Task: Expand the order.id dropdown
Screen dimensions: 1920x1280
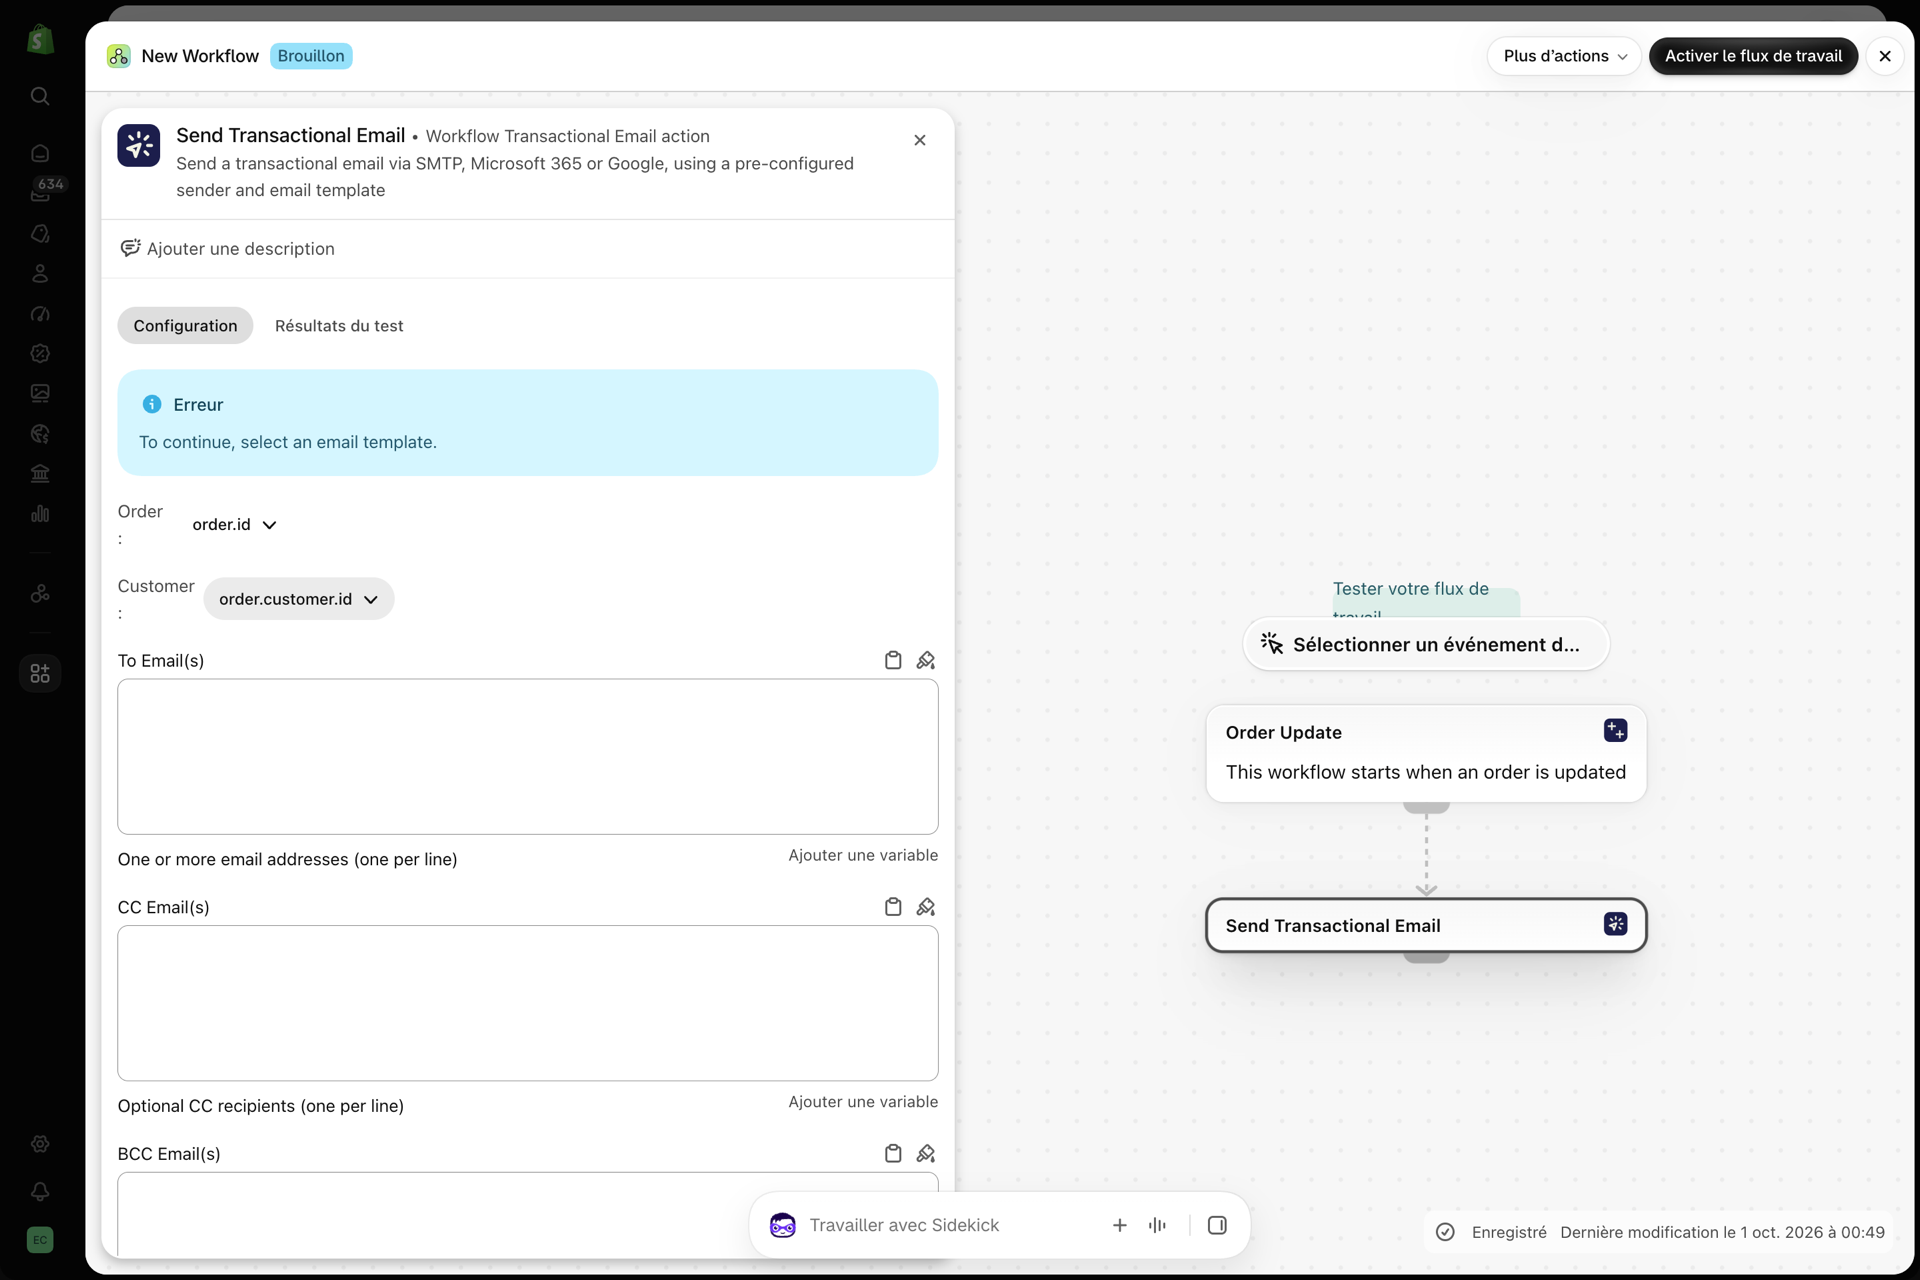Action: [234, 525]
